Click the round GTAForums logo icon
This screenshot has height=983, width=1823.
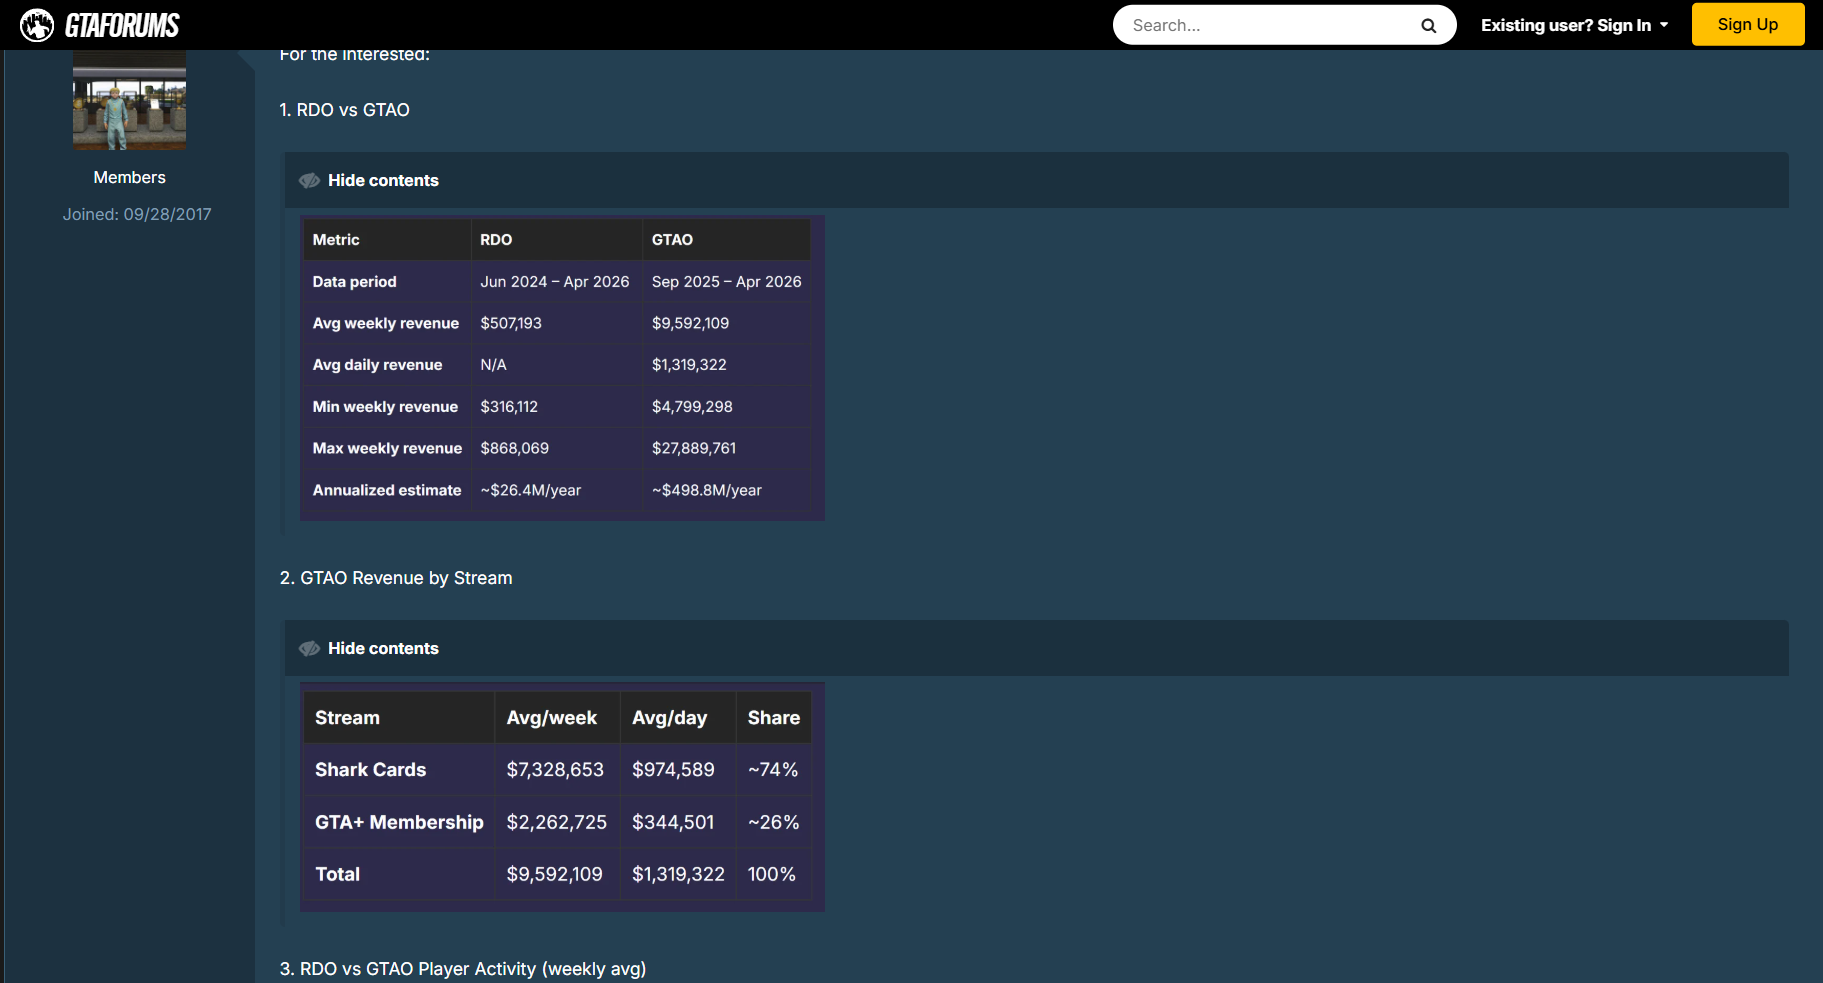[37, 25]
